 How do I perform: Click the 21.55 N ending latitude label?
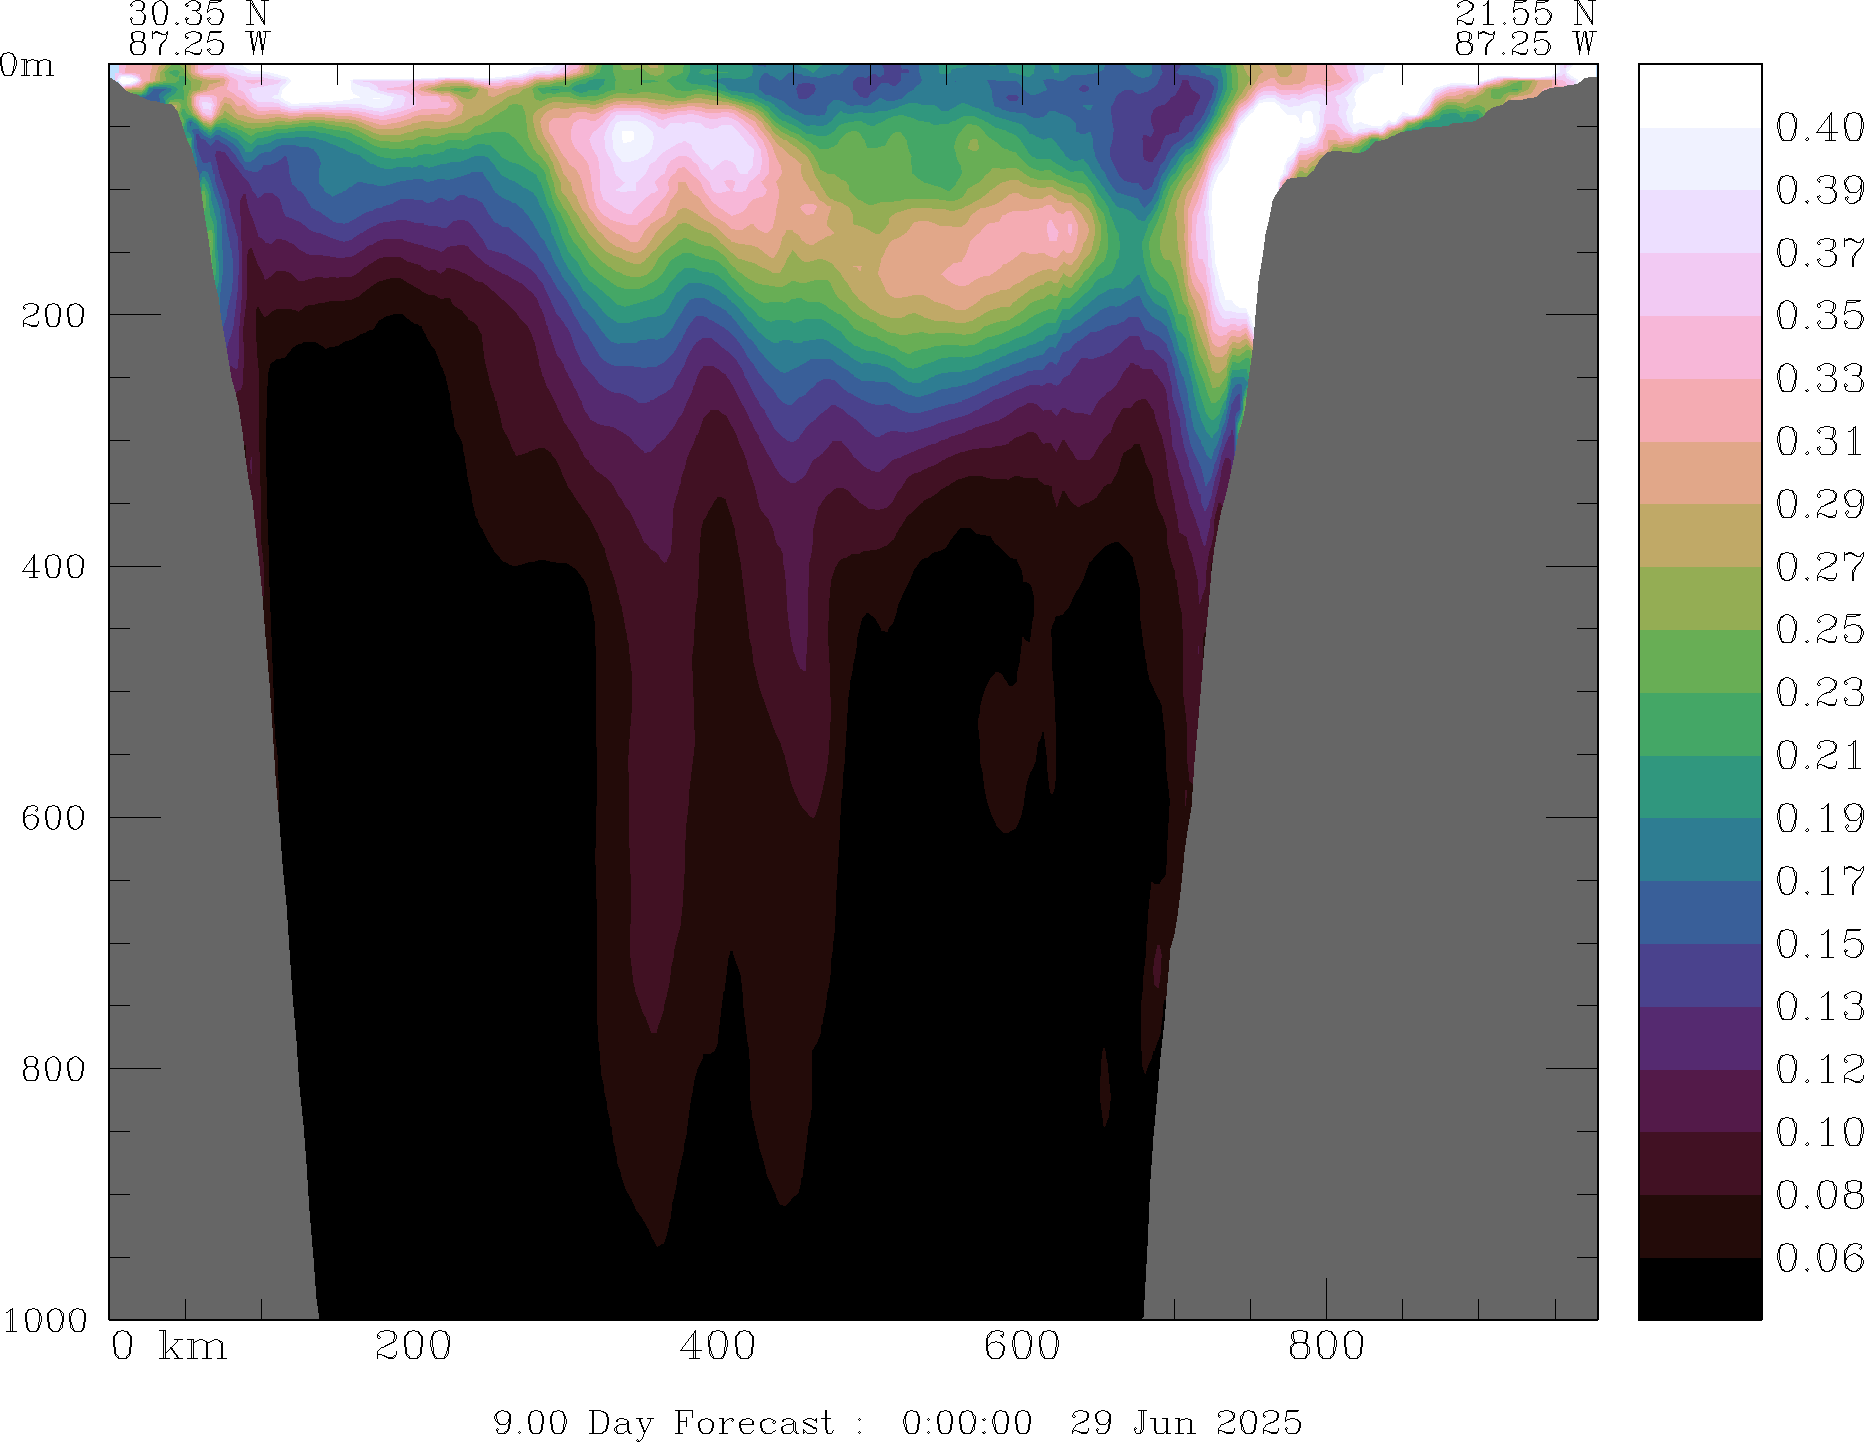(1524, 14)
